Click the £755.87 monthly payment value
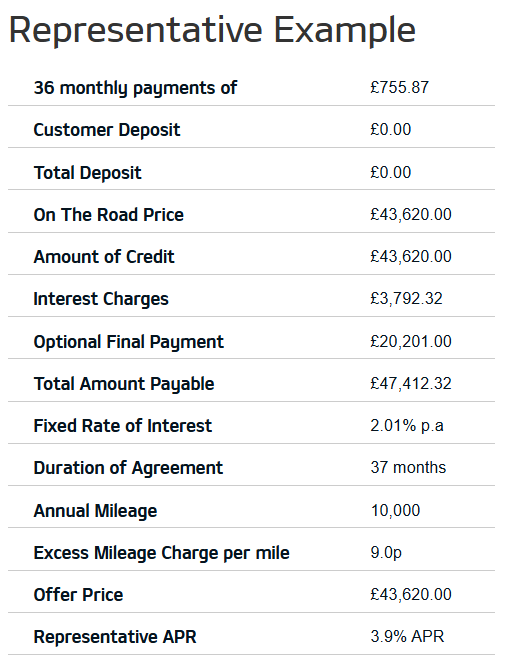This screenshot has width=530, height=666. point(400,87)
